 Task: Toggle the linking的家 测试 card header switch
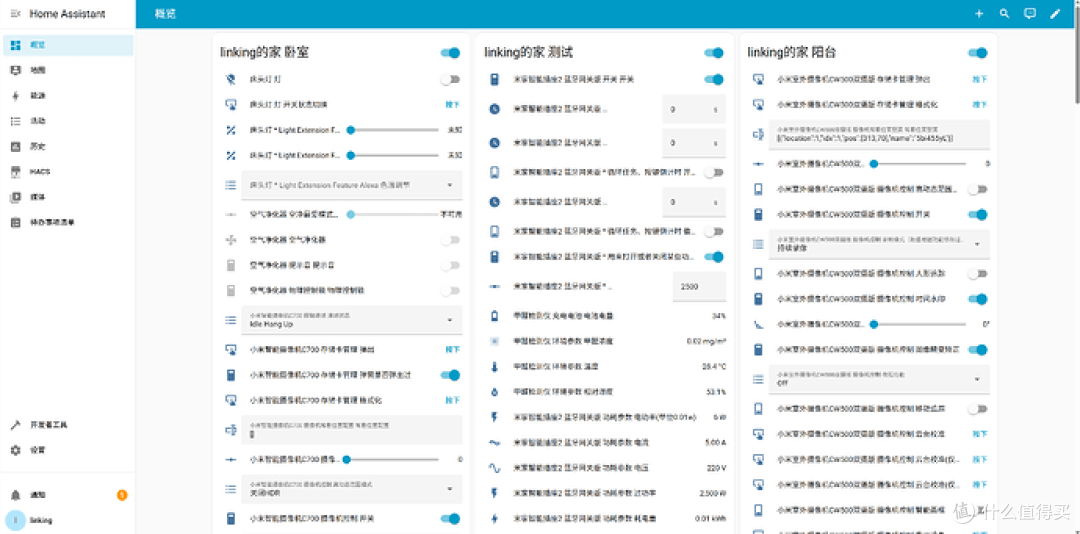[714, 53]
